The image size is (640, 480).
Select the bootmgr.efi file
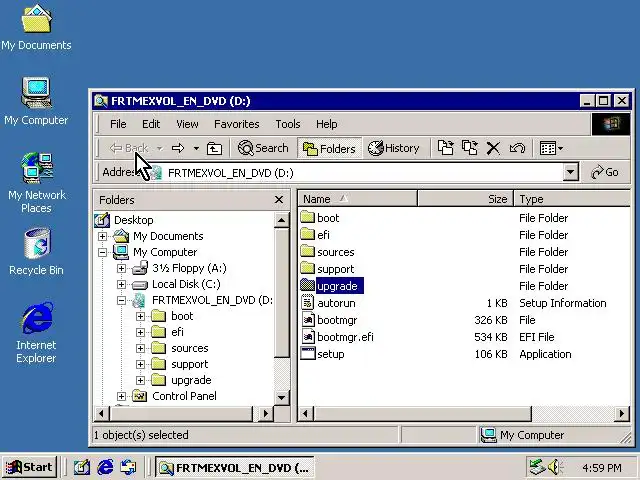pyautogui.click(x=345, y=337)
